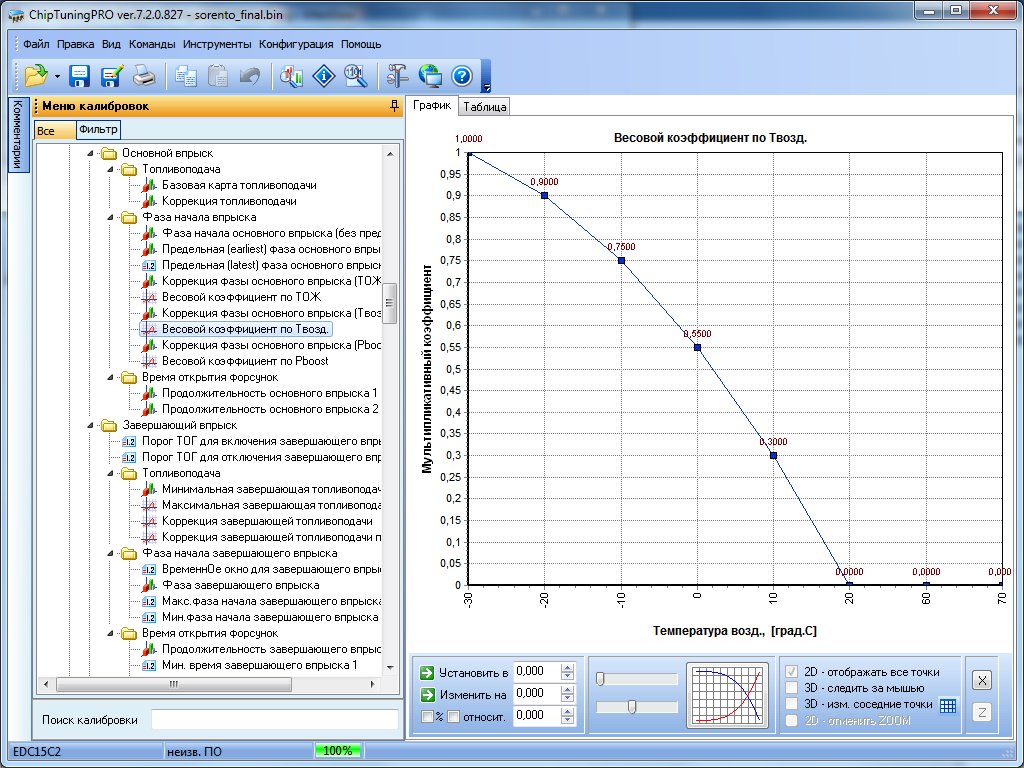Click the Save floppy disk icon
Viewport: 1024px width, 768px height.
(80, 75)
